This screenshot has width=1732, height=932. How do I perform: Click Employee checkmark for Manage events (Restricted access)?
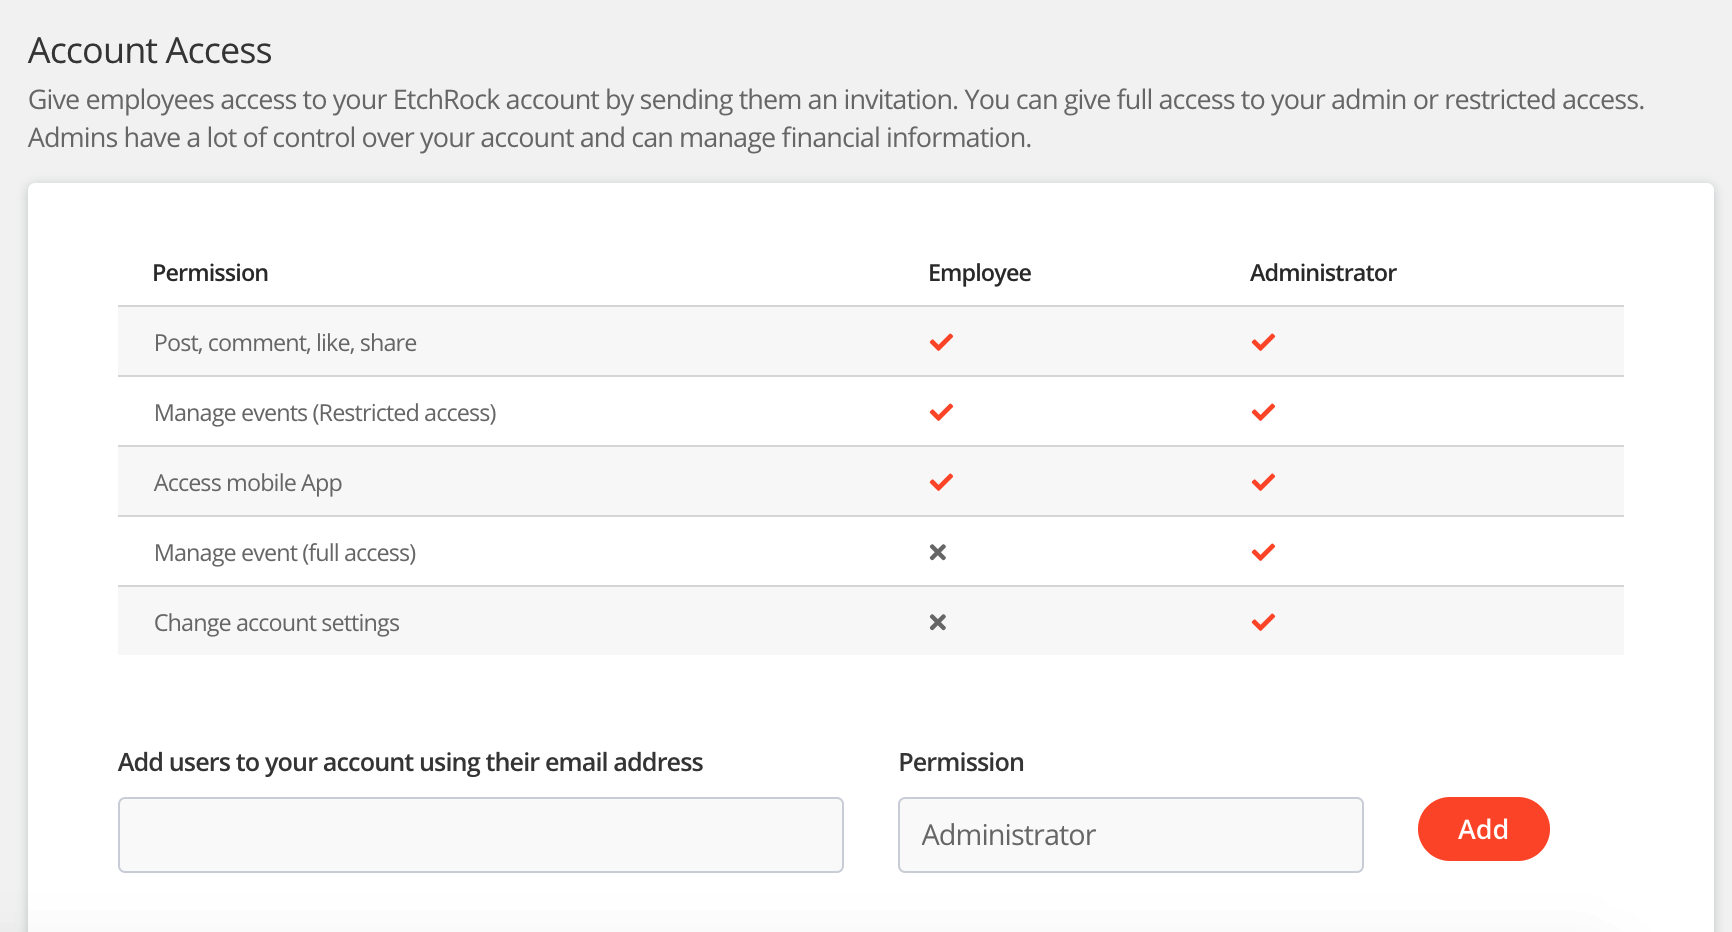[x=941, y=412]
